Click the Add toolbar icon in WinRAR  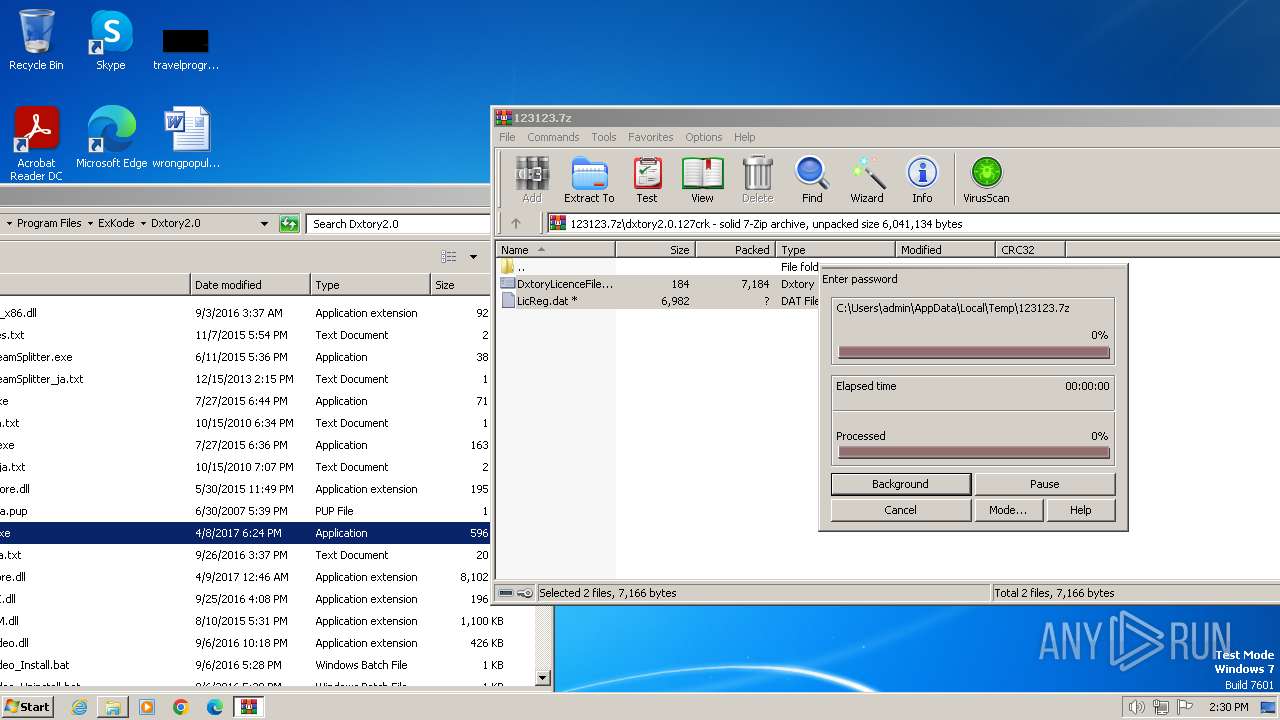tap(531, 180)
